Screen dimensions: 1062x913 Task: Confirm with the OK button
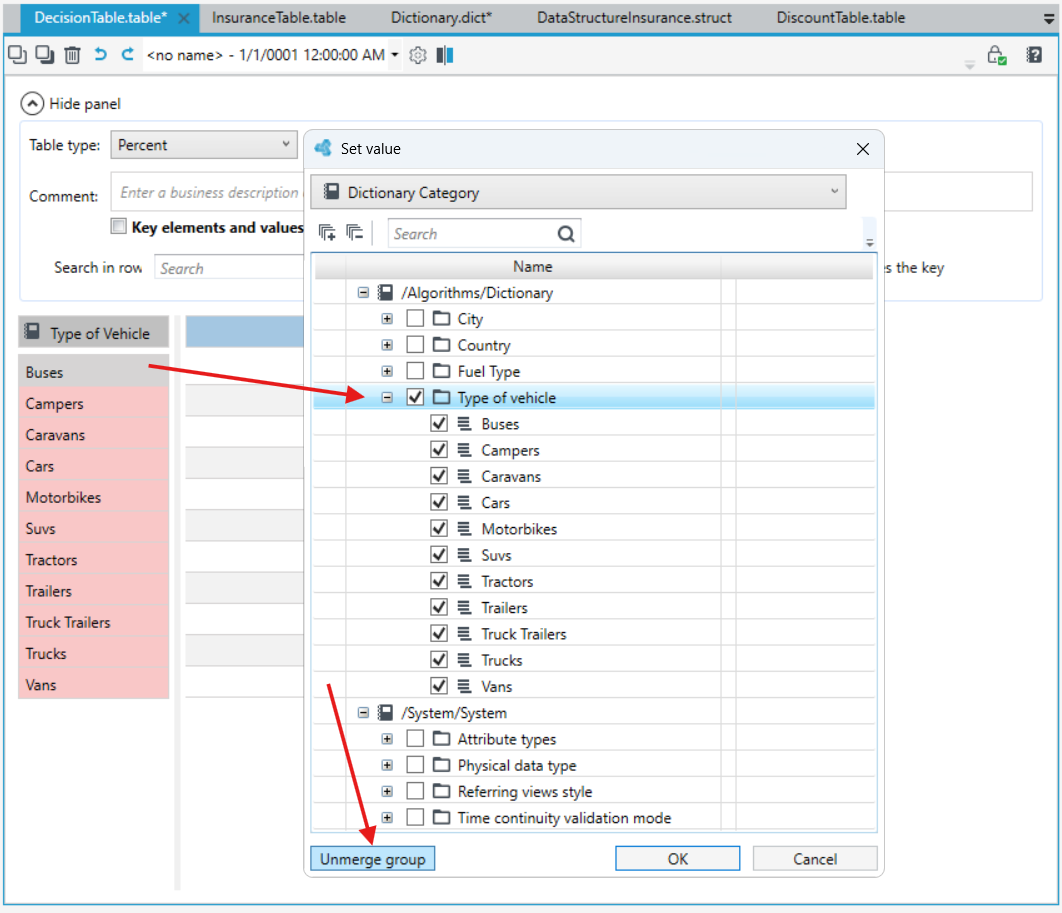pyautogui.click(x=677, y=859)
